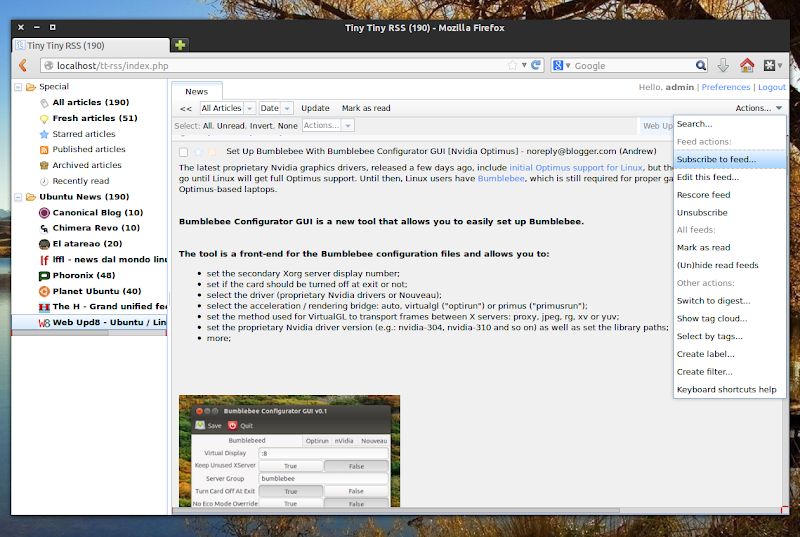Click the Web Upd8 feed icon

44,323
